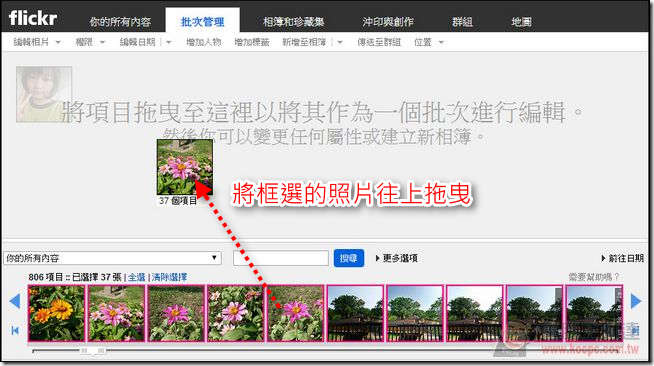Viewport: 654px width, 366px height.
Task: Click the 全選 link
Action: pyautogui.click(x=136, y=277)
